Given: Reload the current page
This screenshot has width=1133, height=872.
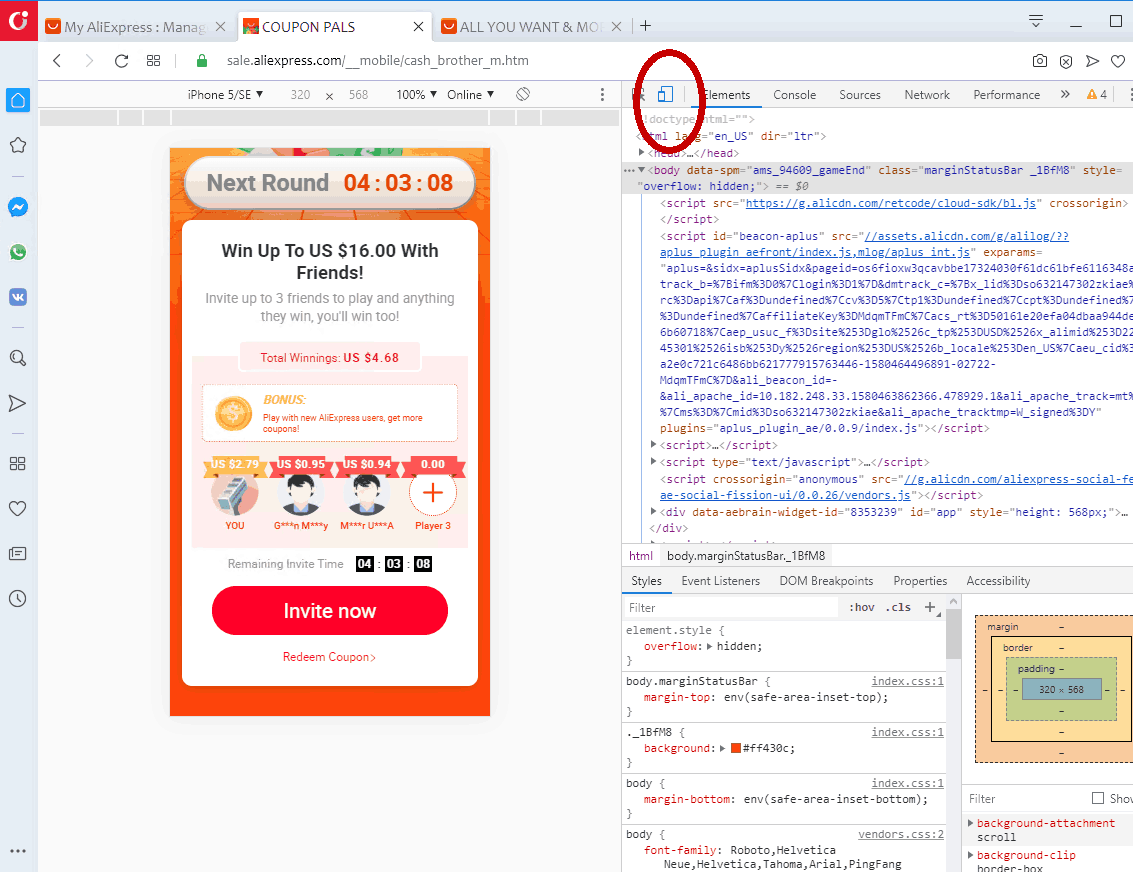Looking at the screenshot, I should coord(121,61).
